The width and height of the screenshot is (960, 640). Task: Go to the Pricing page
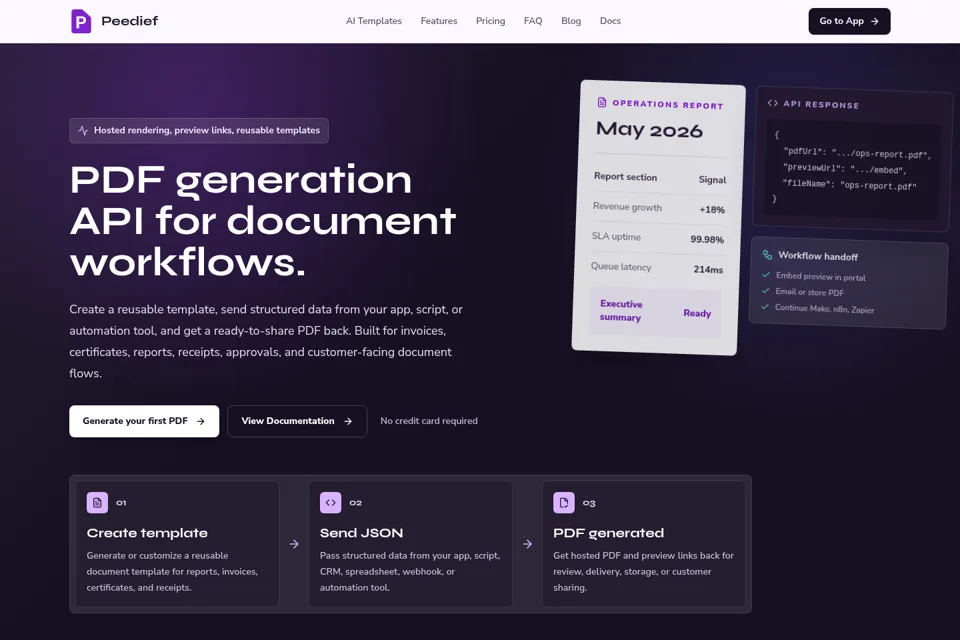pos(490,21)
